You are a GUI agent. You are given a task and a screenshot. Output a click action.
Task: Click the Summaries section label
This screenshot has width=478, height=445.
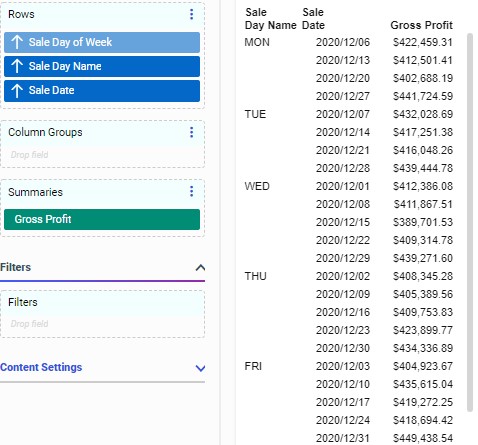pos(35,192)
